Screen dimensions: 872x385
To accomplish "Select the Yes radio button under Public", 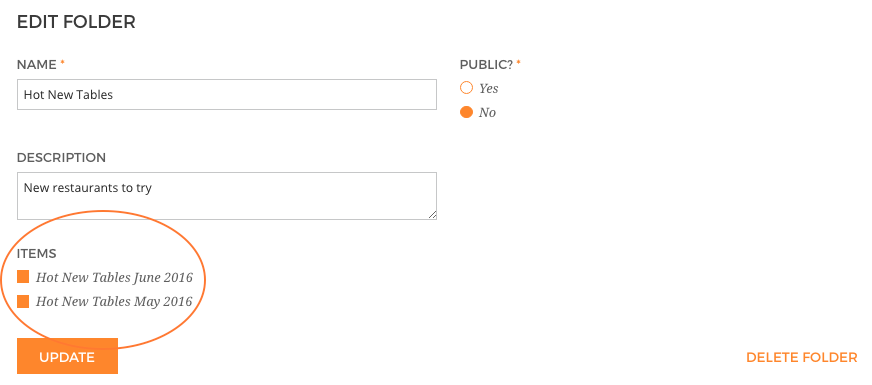I will pyautogui.click(x=466, y=88).
